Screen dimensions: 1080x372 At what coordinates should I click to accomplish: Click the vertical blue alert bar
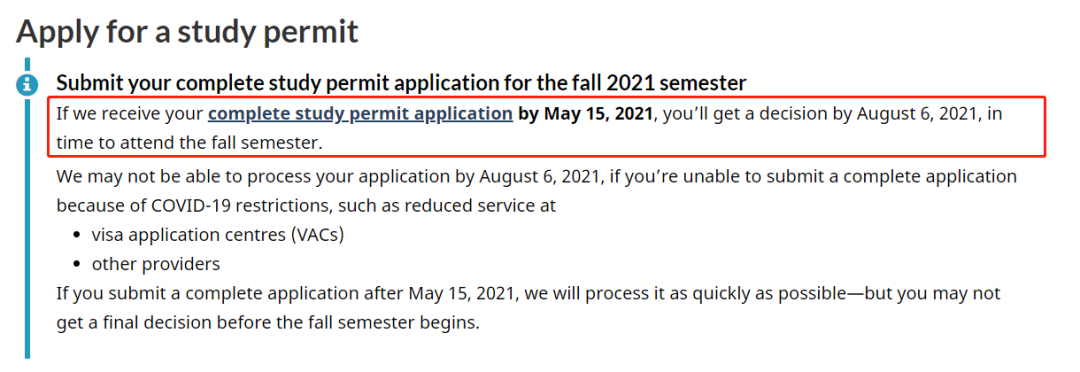[x=27, y=209]
